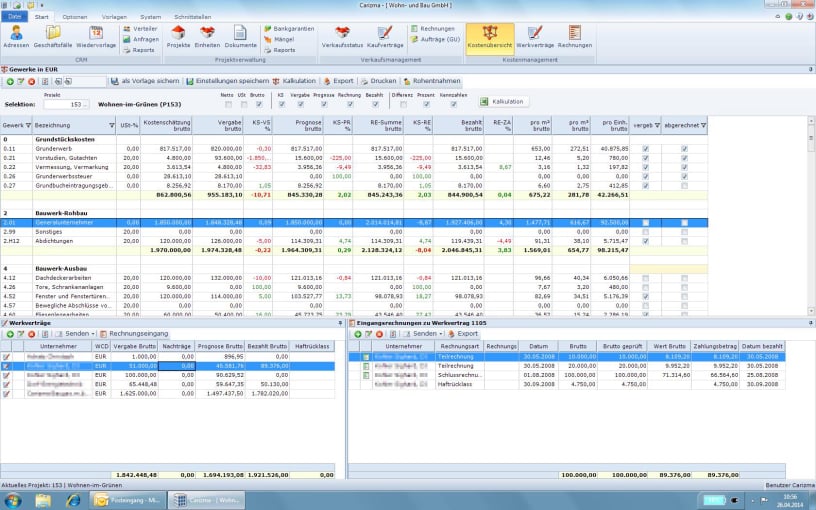Open Werkverträge in Kostenmanagement
816x510 pixels.
(x=535, y=36)
